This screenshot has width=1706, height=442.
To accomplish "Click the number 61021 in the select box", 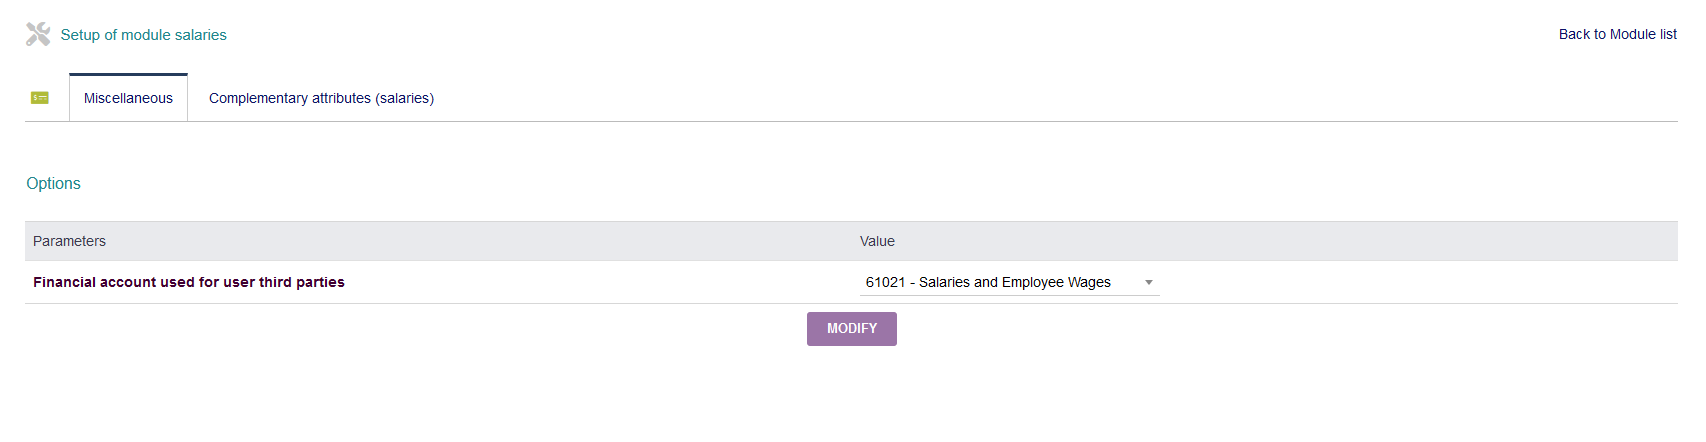I will tap(885, 282).
